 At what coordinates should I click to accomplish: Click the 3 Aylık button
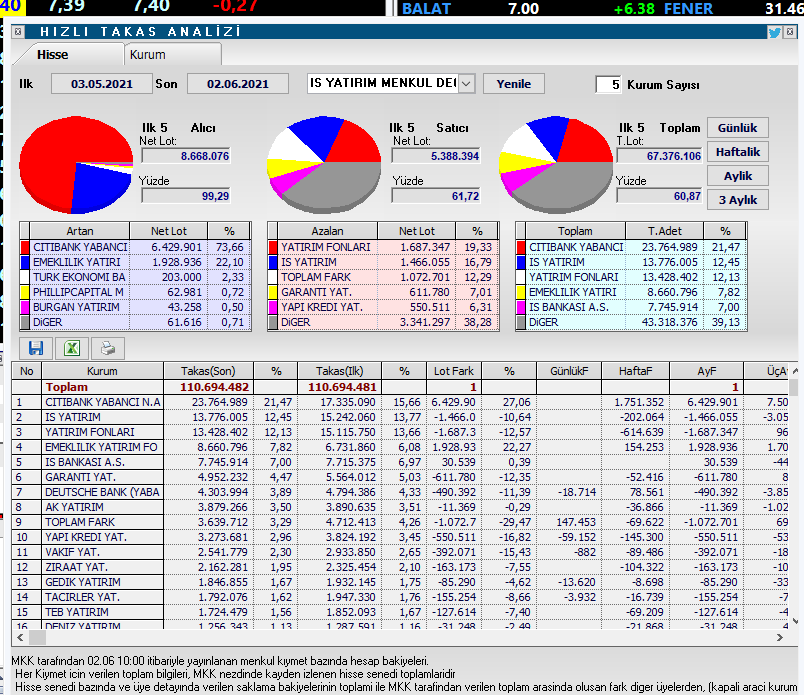click(x=737, y=200)
